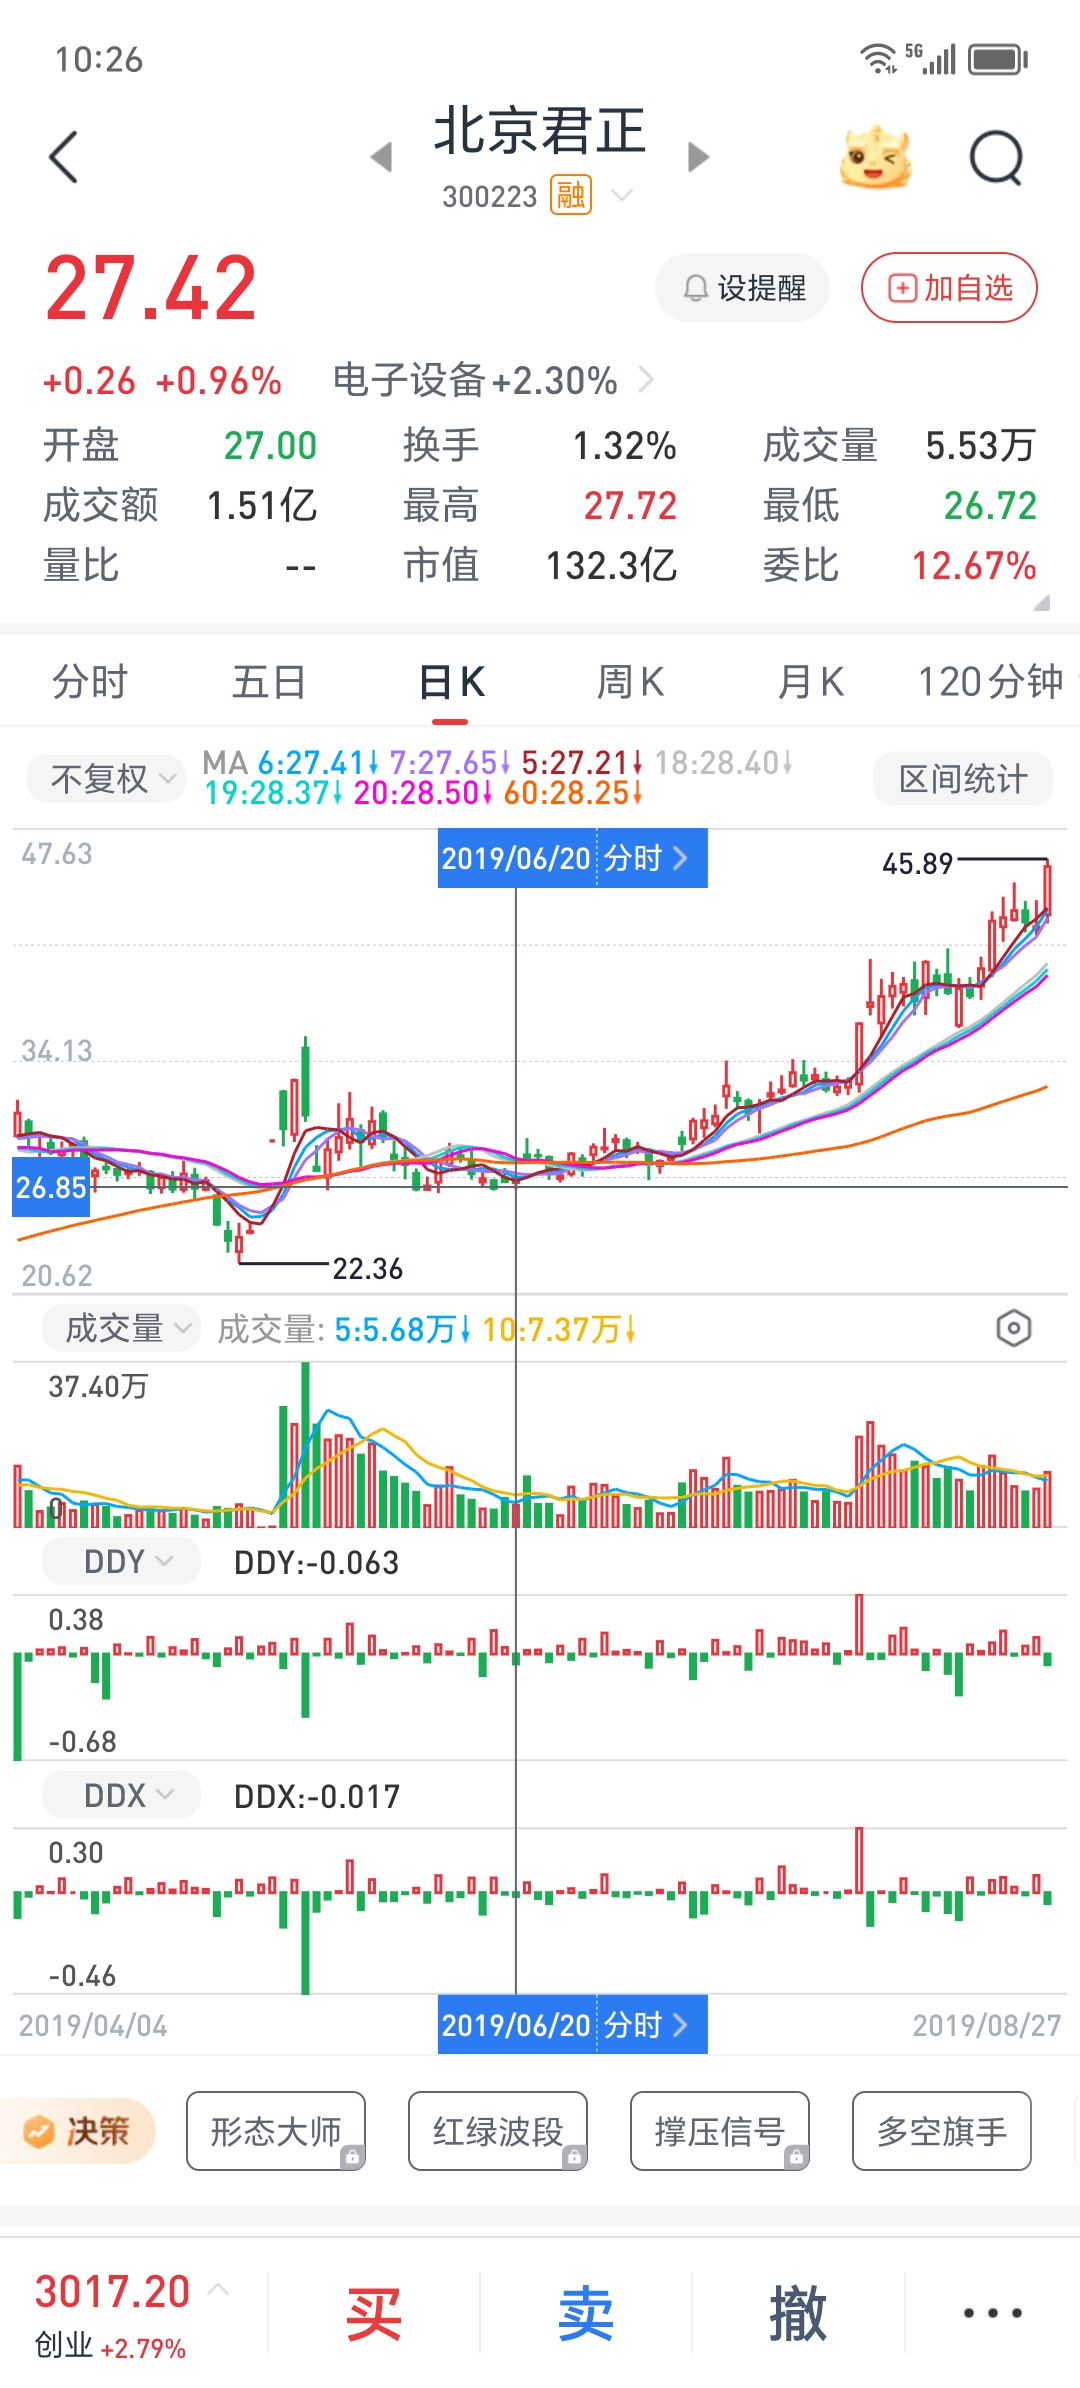
Task: Switch to 分时 chart tab
Action: pos(90,682)
